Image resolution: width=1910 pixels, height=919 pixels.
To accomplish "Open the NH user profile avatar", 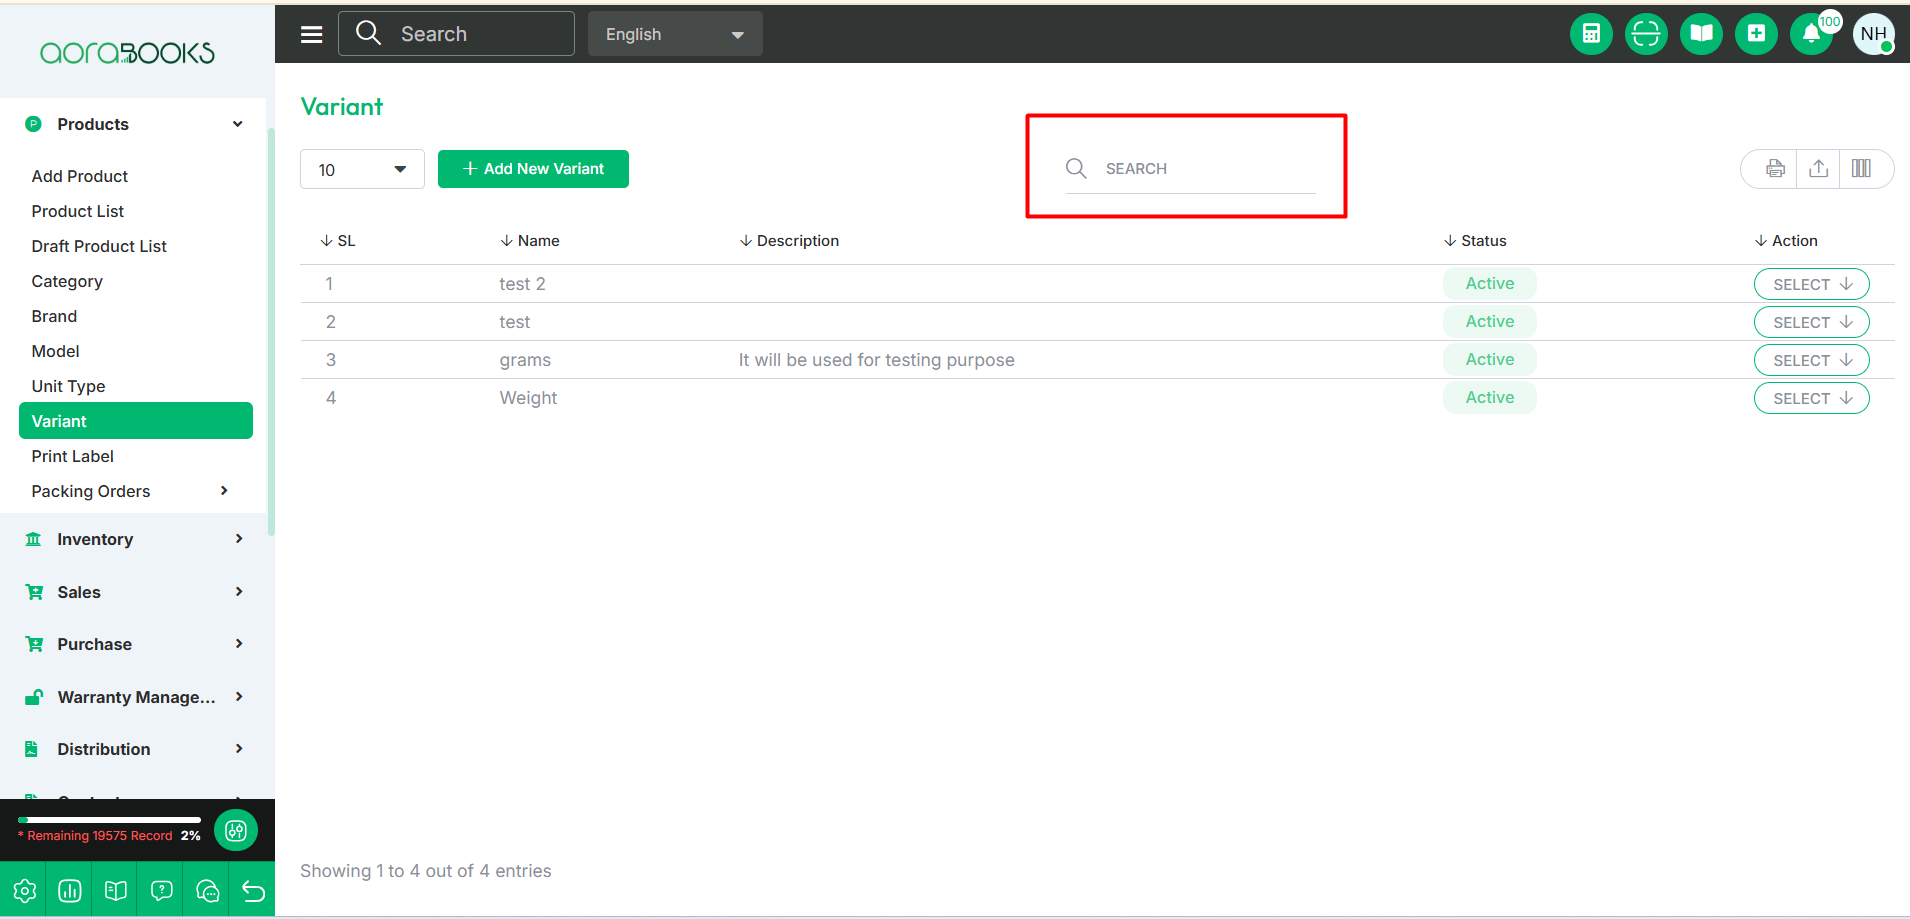I will click(1874, 34).
